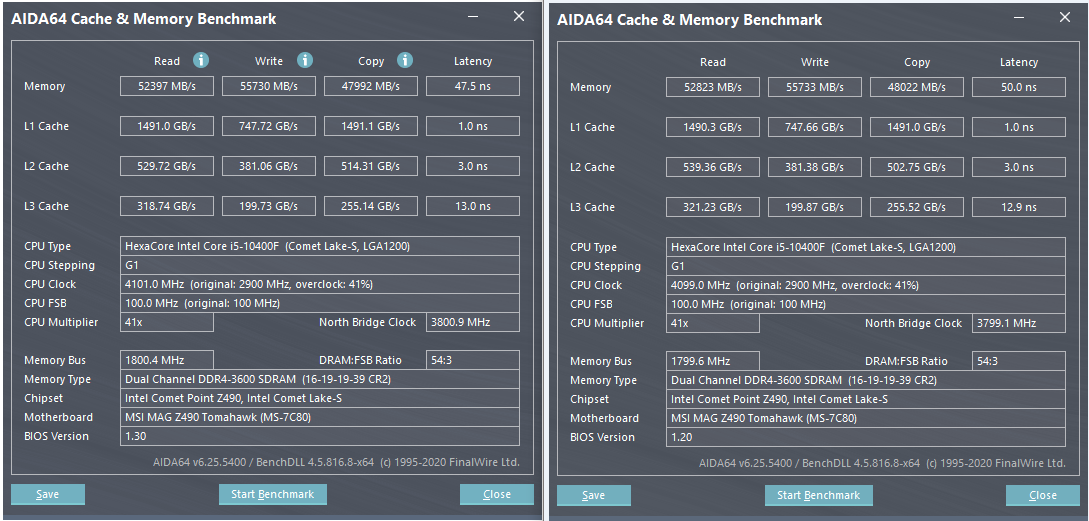Close the left window via title bar X
1089x521 pixels.
pos(518,17)
